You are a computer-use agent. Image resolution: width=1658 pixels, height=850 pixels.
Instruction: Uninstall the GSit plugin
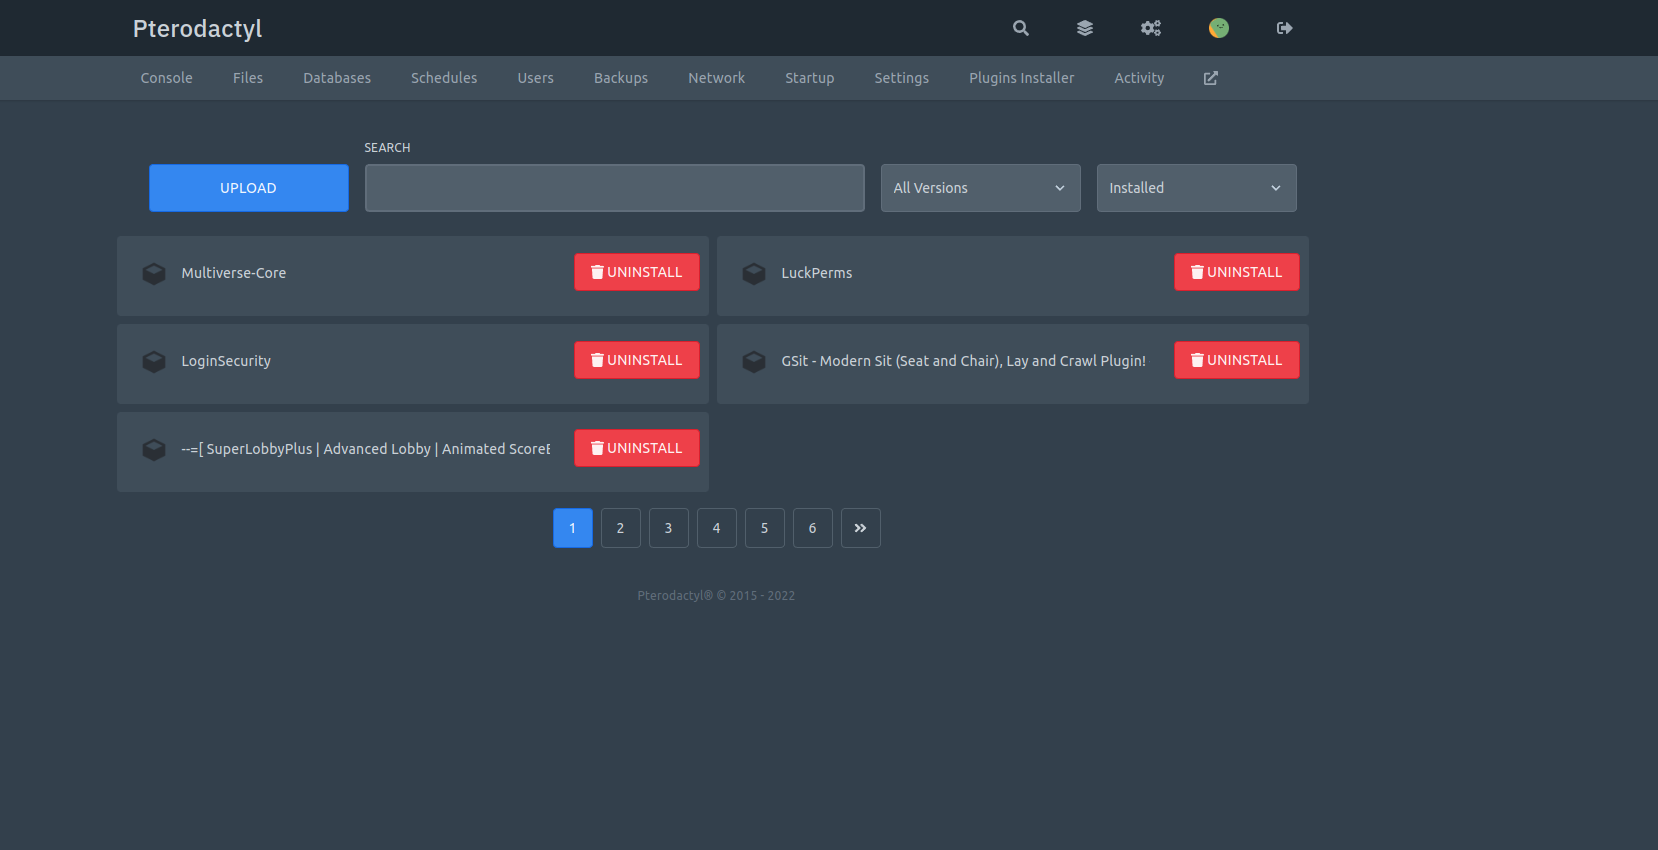[x=1237, y=360]
